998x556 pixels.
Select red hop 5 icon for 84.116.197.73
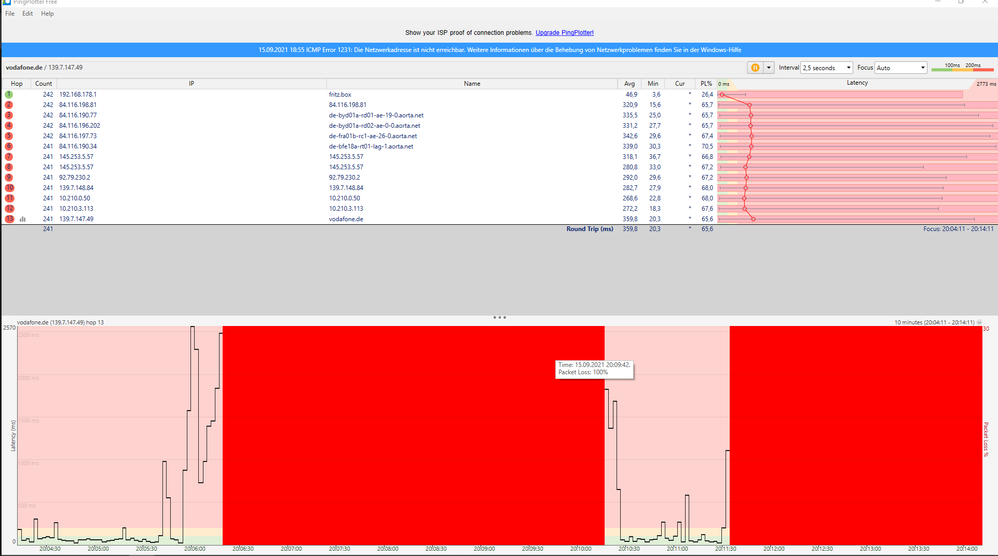[x=9, y=136]
